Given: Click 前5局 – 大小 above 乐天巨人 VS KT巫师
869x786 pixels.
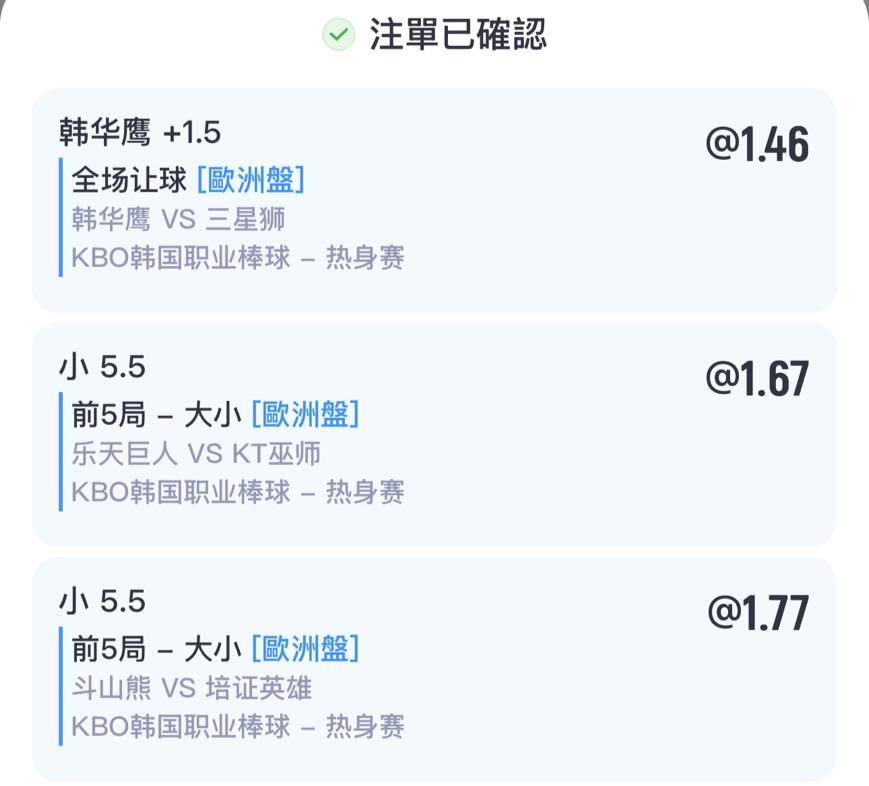Looking at the screenshot, I should (157, 414).
